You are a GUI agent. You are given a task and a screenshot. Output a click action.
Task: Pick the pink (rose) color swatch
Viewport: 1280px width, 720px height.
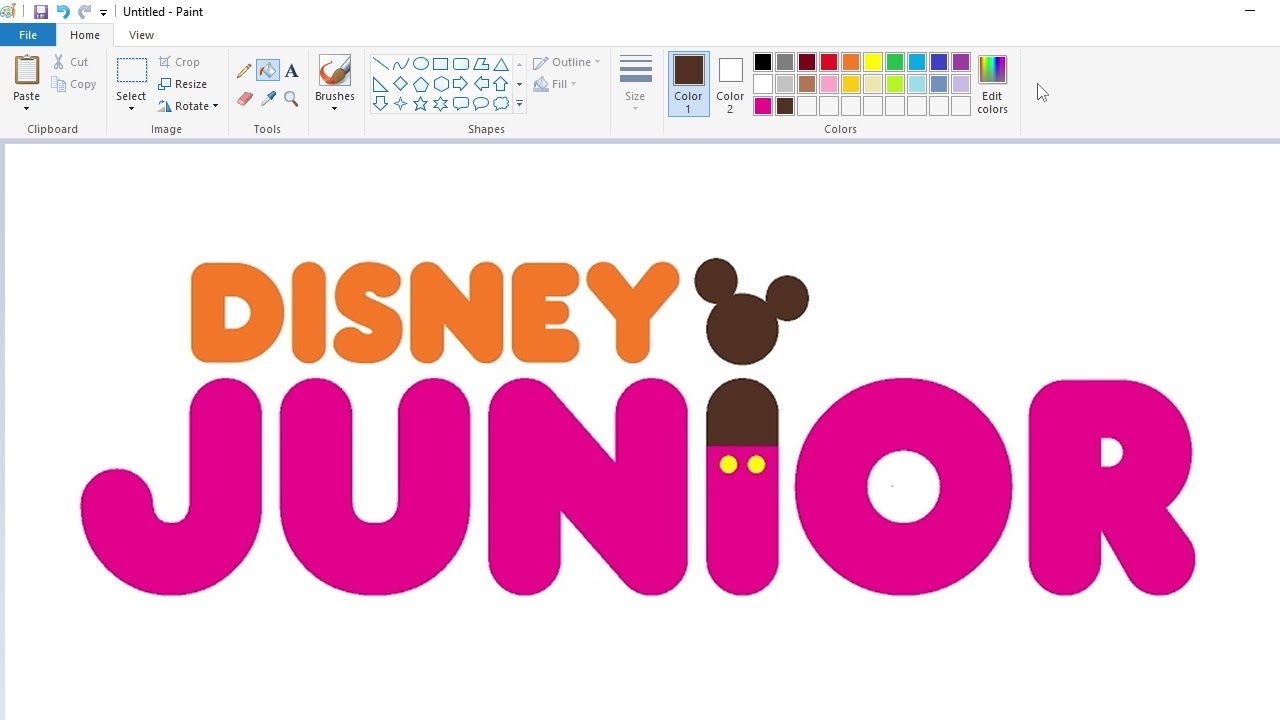(829, 84)
